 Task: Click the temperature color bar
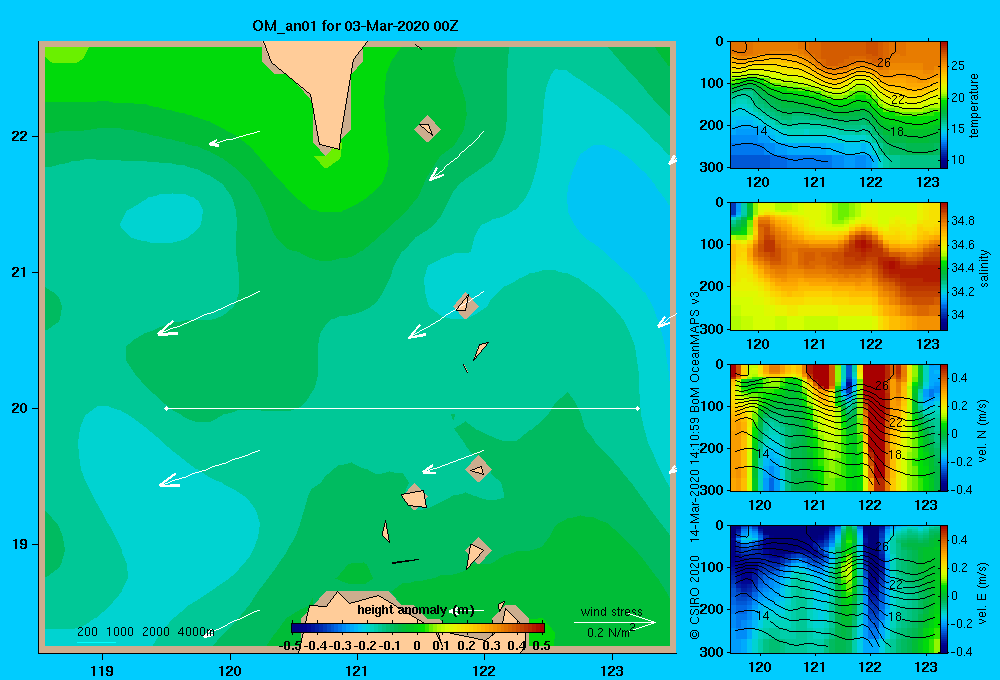pos(944,105)
